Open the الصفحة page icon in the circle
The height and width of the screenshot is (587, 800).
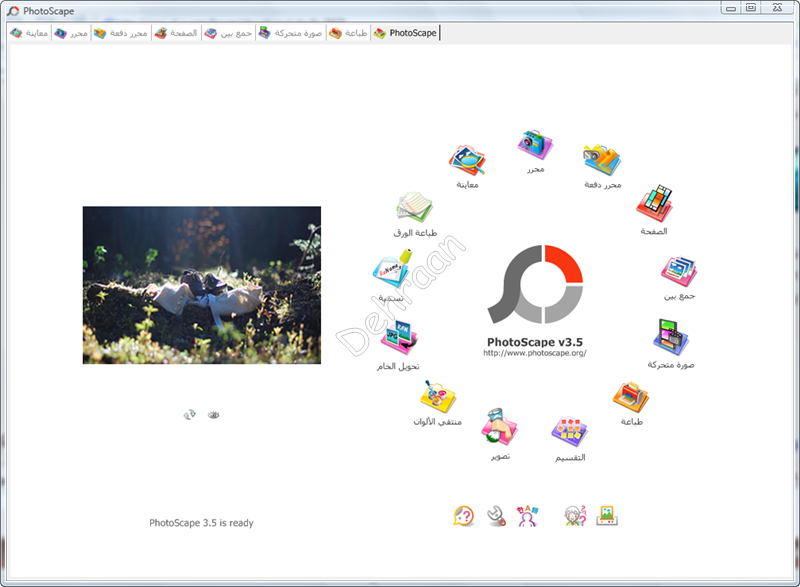[654, 203]
